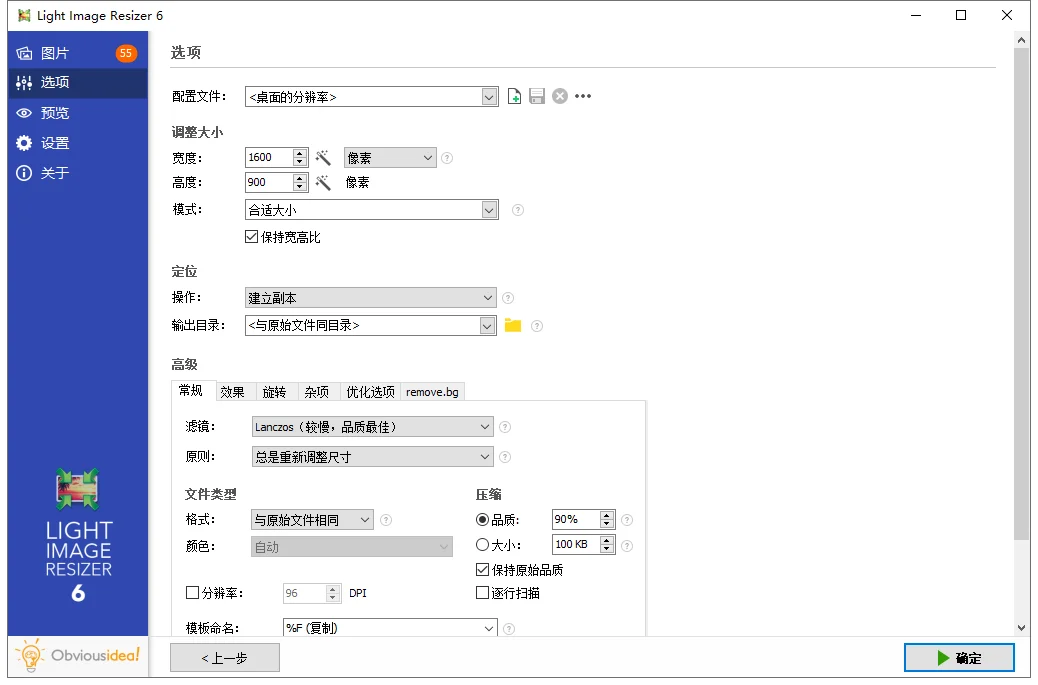
Task: Go back with the 上一步 button
Action: click(225, 658)
